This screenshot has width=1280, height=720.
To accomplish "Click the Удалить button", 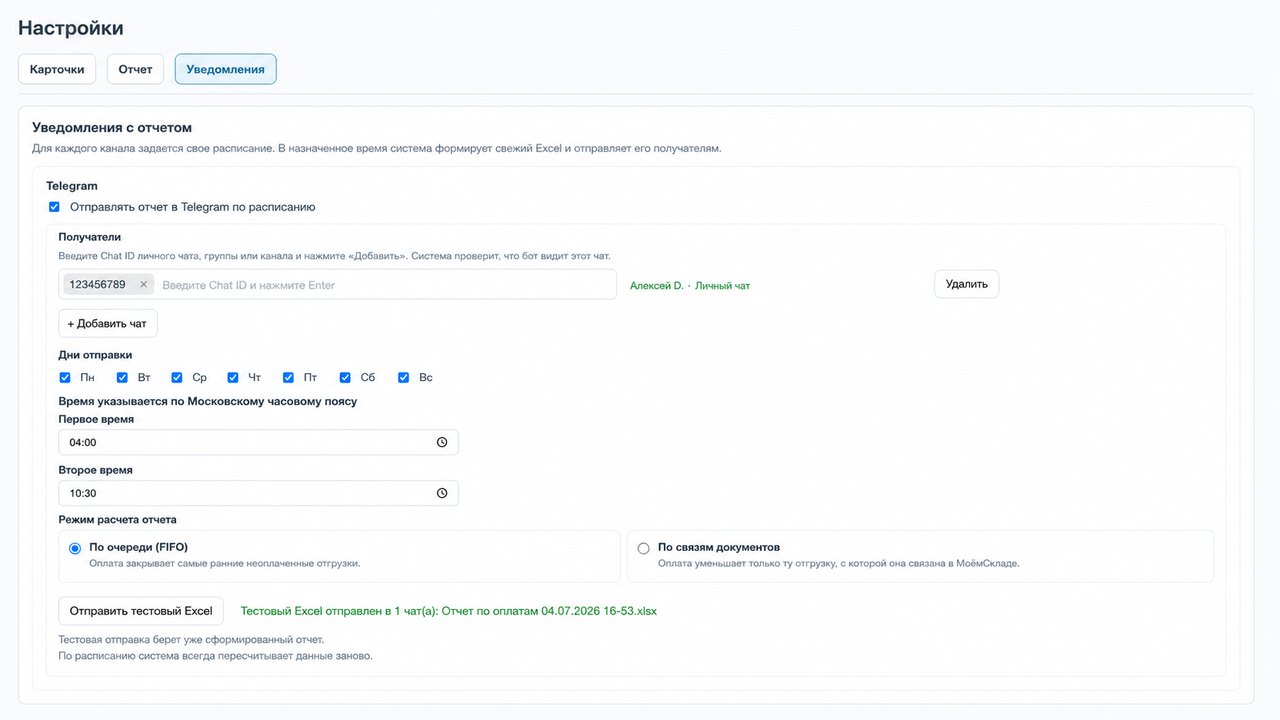I will tap(966, 284).
